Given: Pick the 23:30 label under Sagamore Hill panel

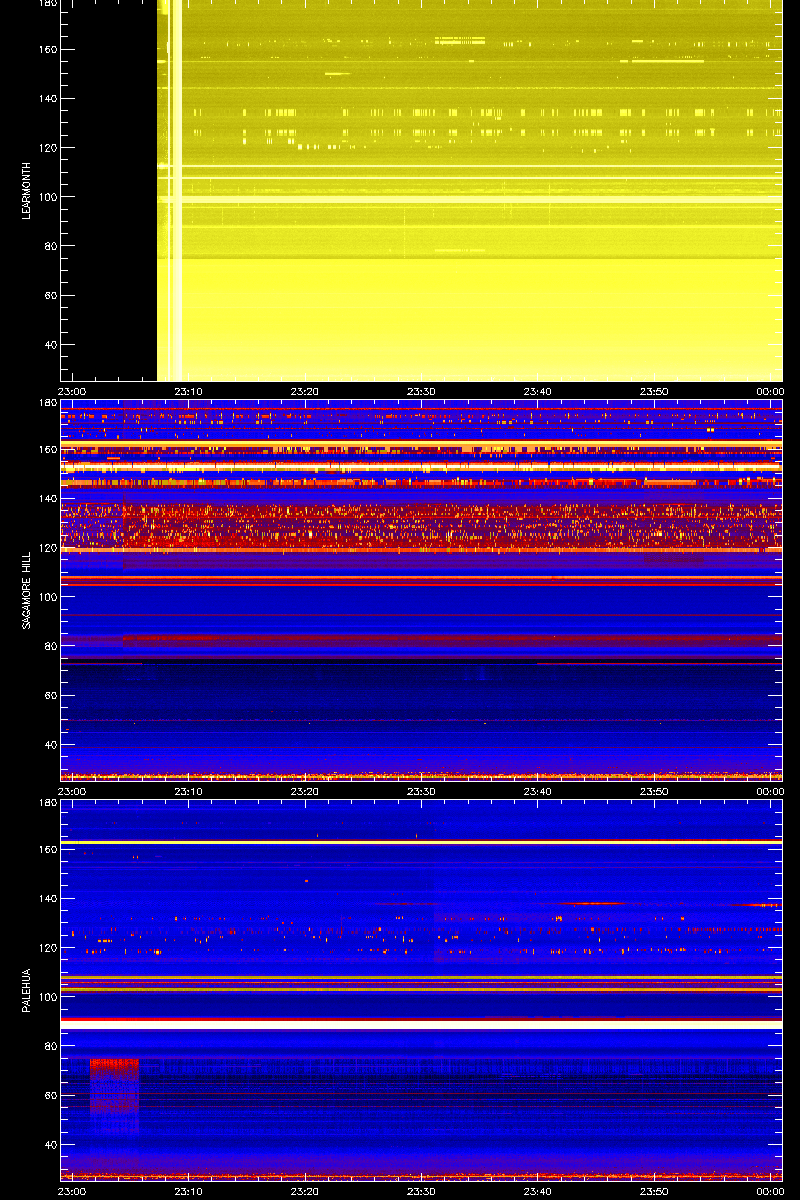Looking at the screenshot, I should pos(421,791).
